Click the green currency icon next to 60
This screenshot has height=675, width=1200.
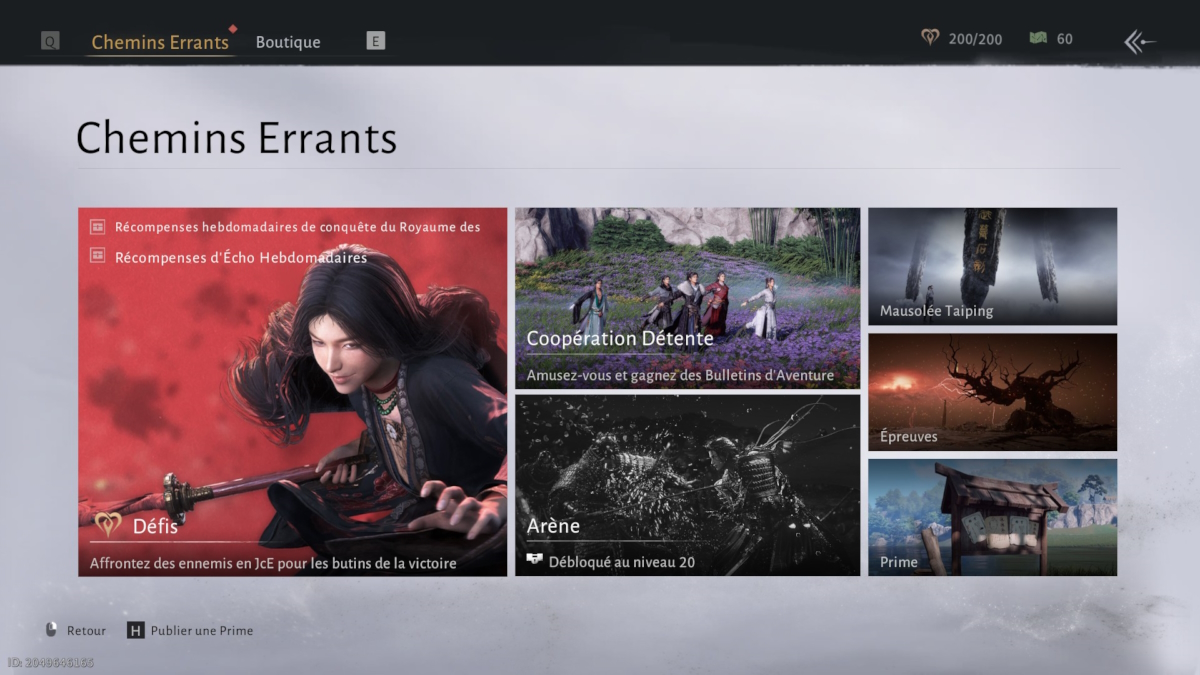coord(1038,38)
